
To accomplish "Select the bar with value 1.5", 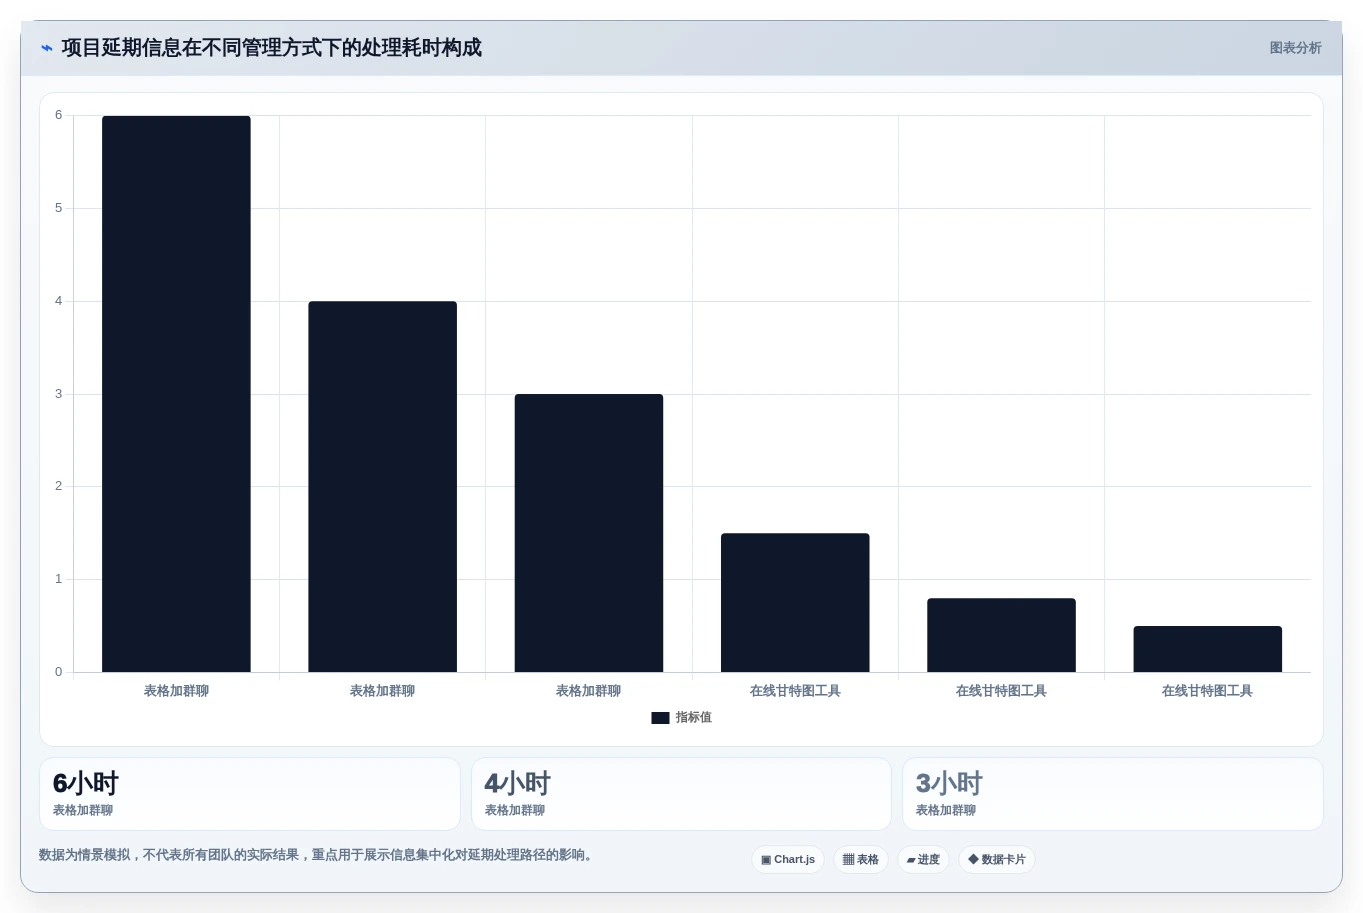I will [795, 603].
